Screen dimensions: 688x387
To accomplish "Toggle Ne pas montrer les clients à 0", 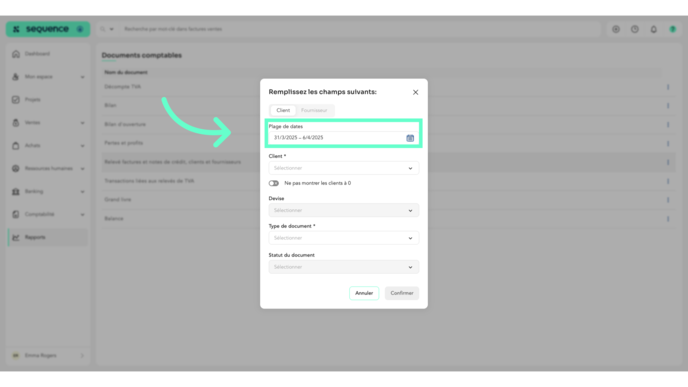I will pos(274,183).
